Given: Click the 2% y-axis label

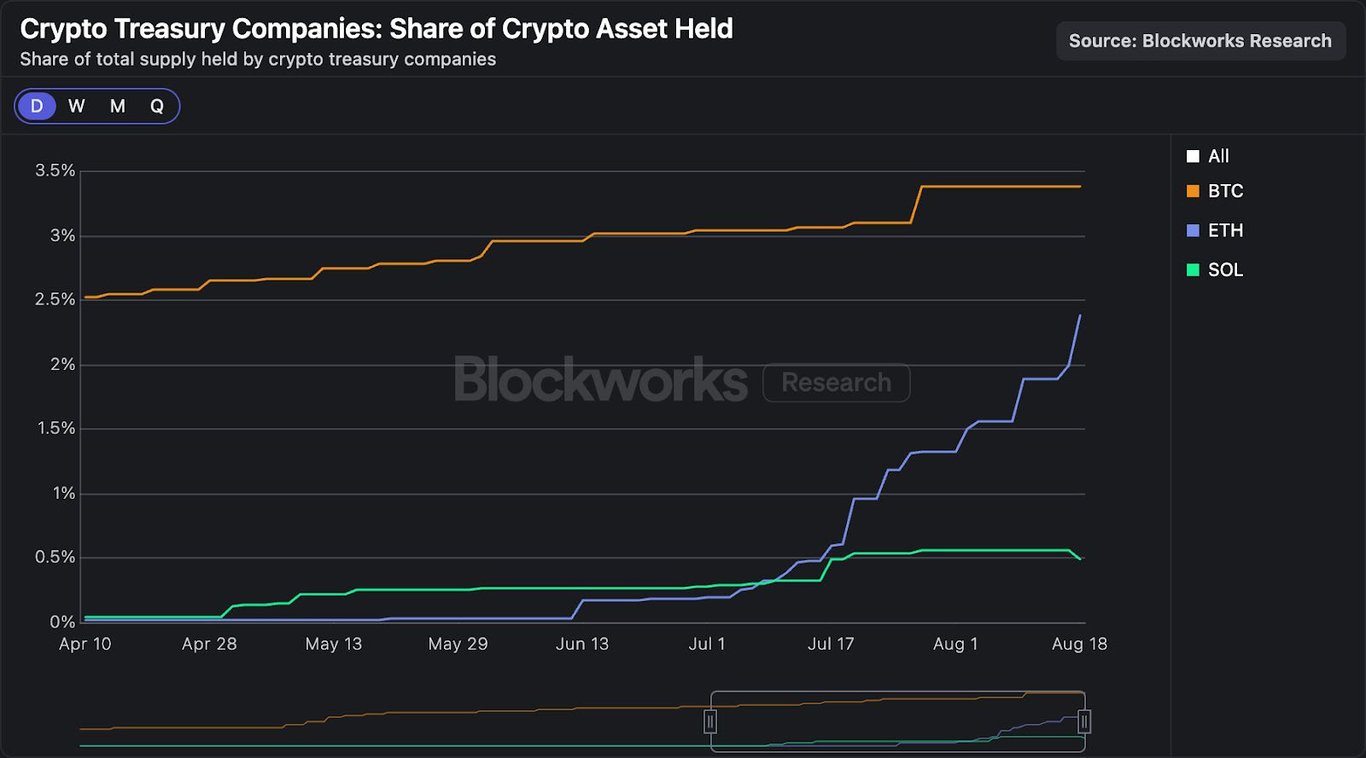Looking at the screenshot, I should (x=63, y=365).
